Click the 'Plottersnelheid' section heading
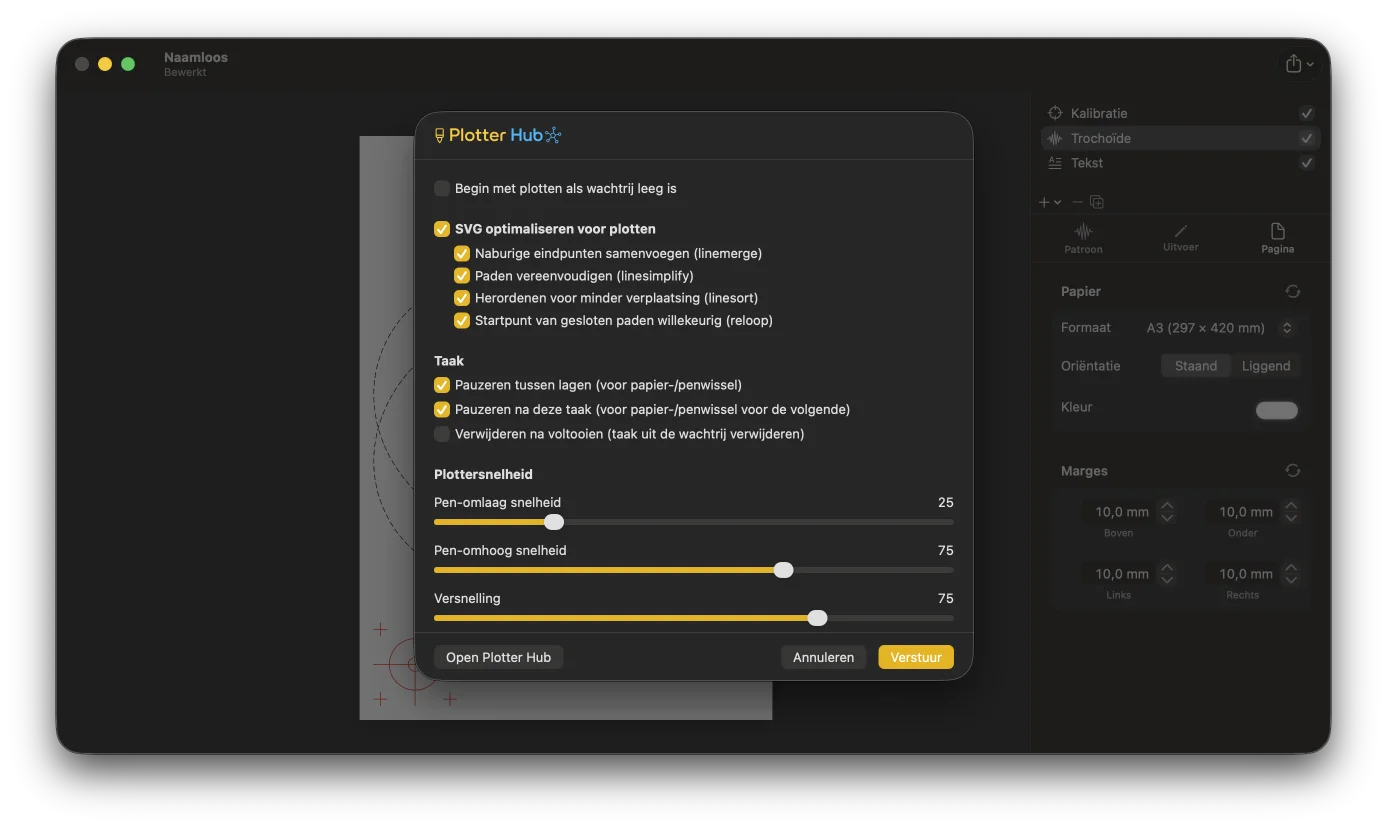 point(483,474)
